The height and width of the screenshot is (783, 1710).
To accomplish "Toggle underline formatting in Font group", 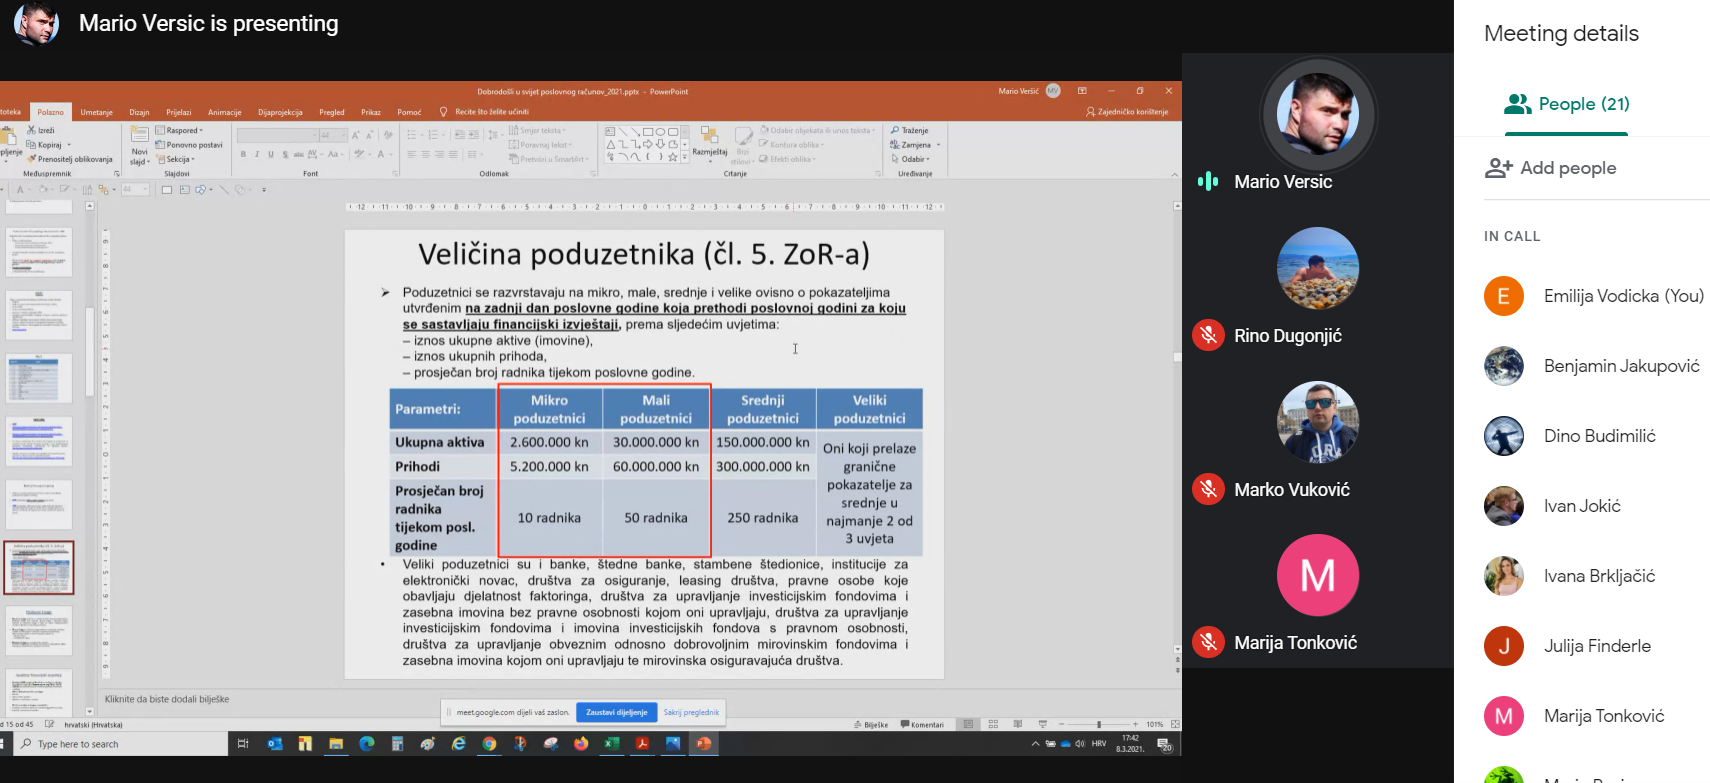I will [x=271, y=154].
